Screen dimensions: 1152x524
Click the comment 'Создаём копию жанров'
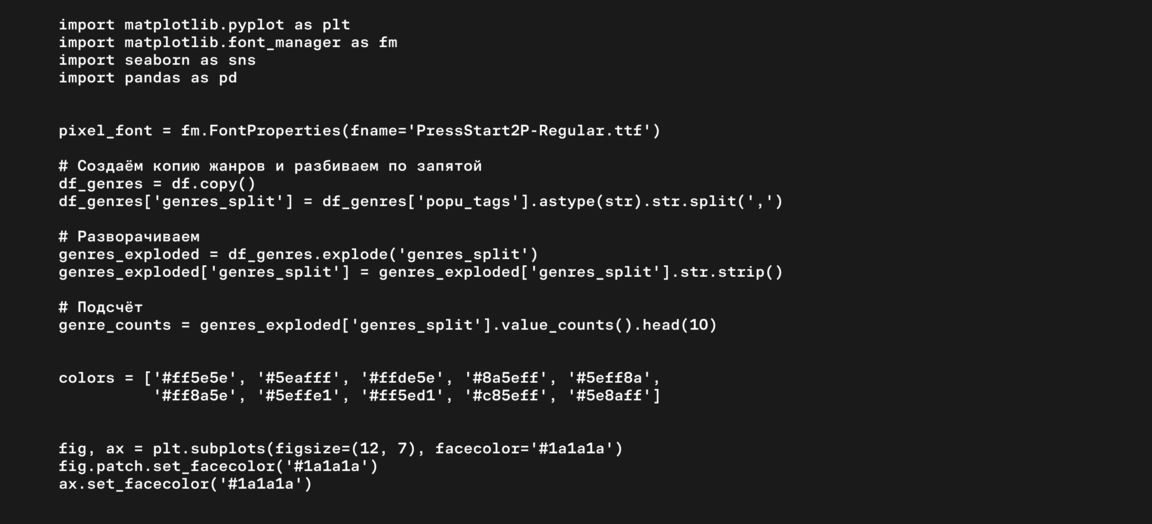pyautogui.click(x=170, y=166)
